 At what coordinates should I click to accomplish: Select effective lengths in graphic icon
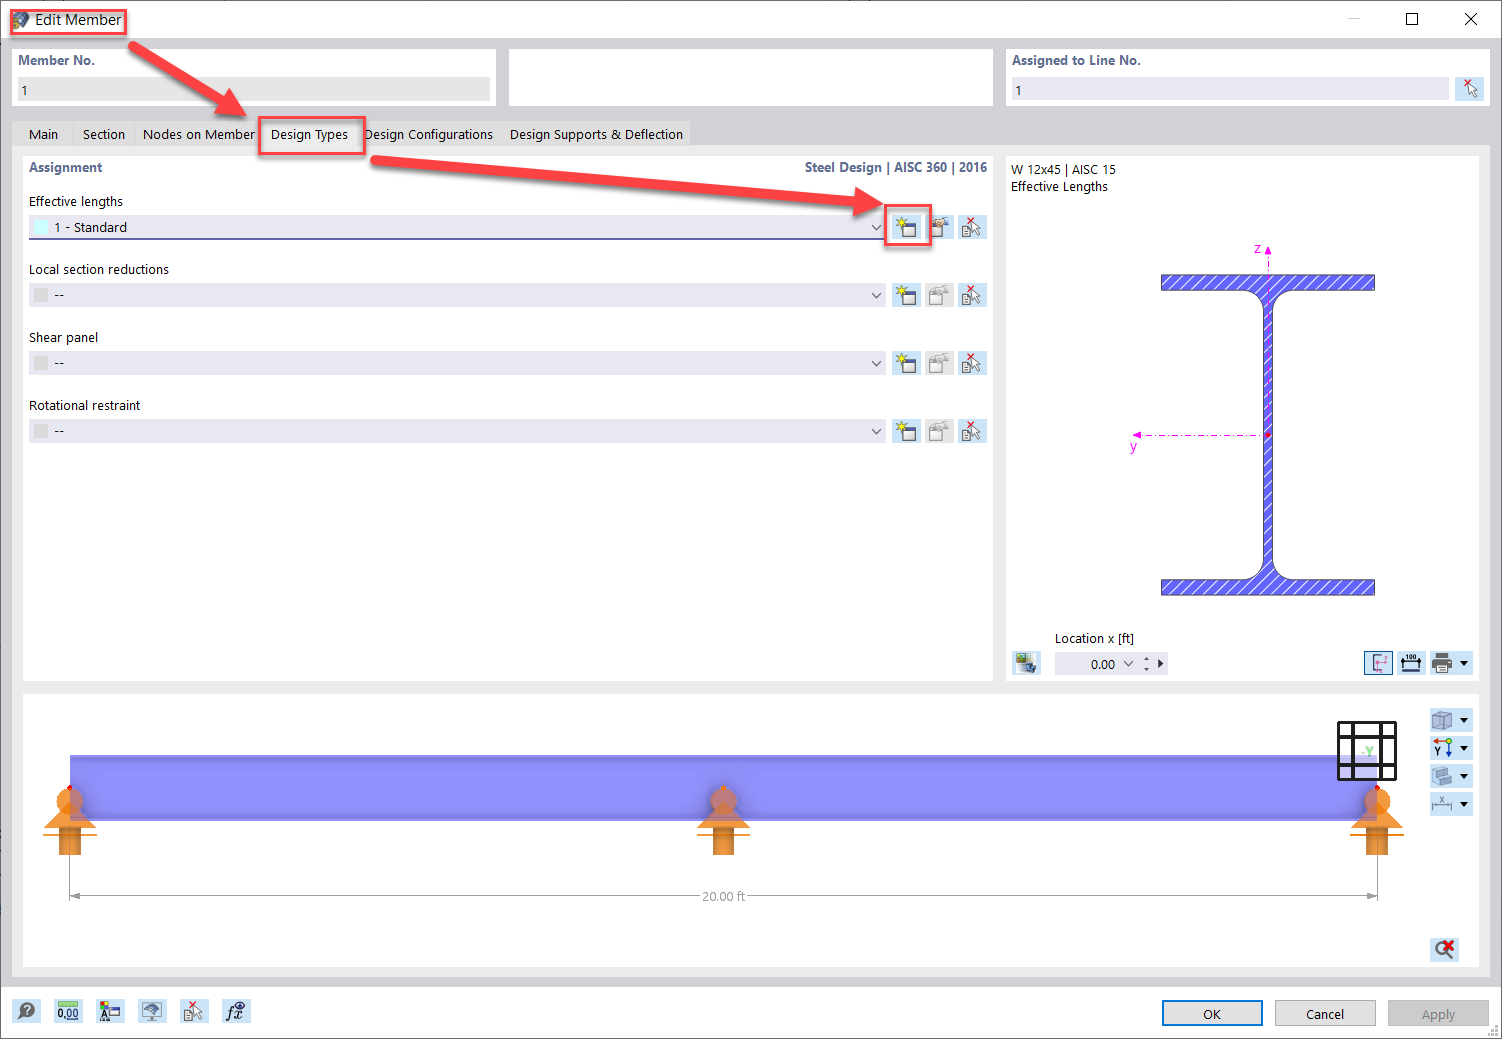click(x=972, y=227)
